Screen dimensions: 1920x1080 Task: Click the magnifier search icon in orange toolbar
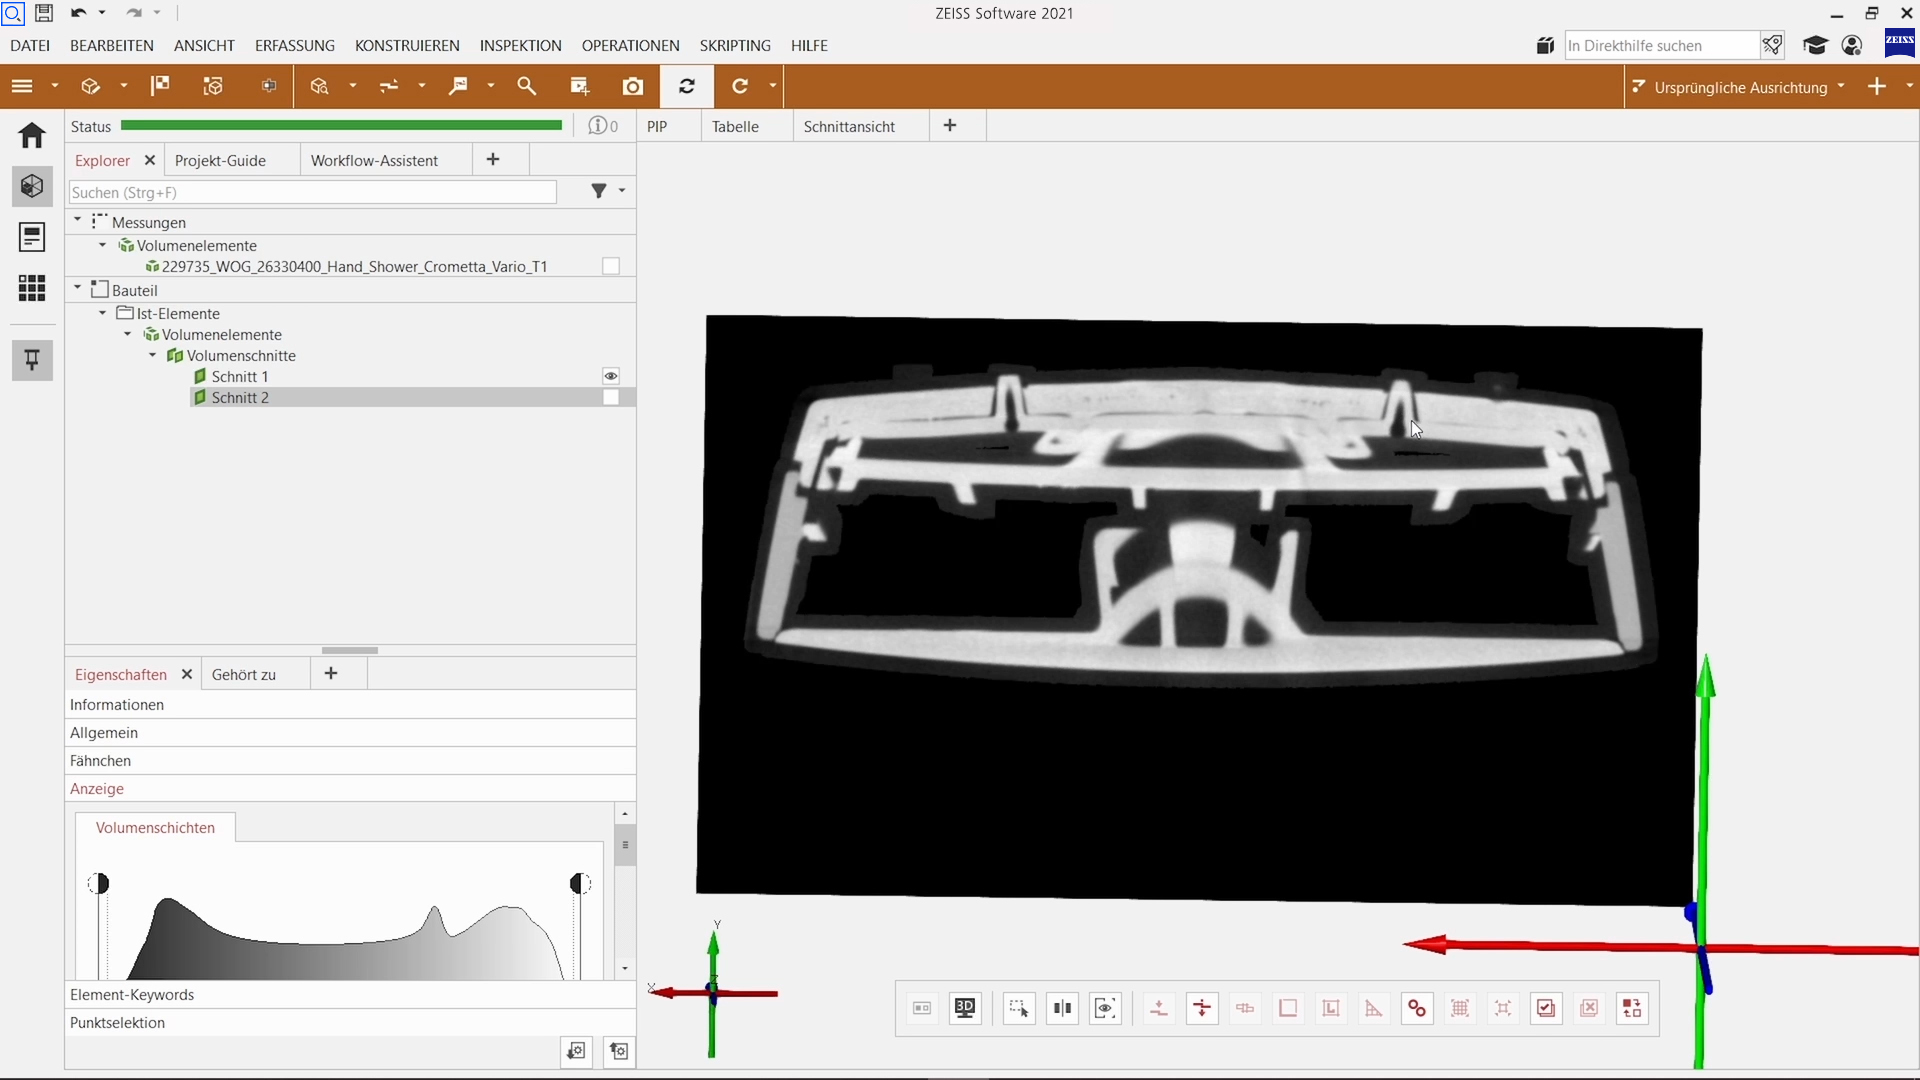tap(527, 87)
